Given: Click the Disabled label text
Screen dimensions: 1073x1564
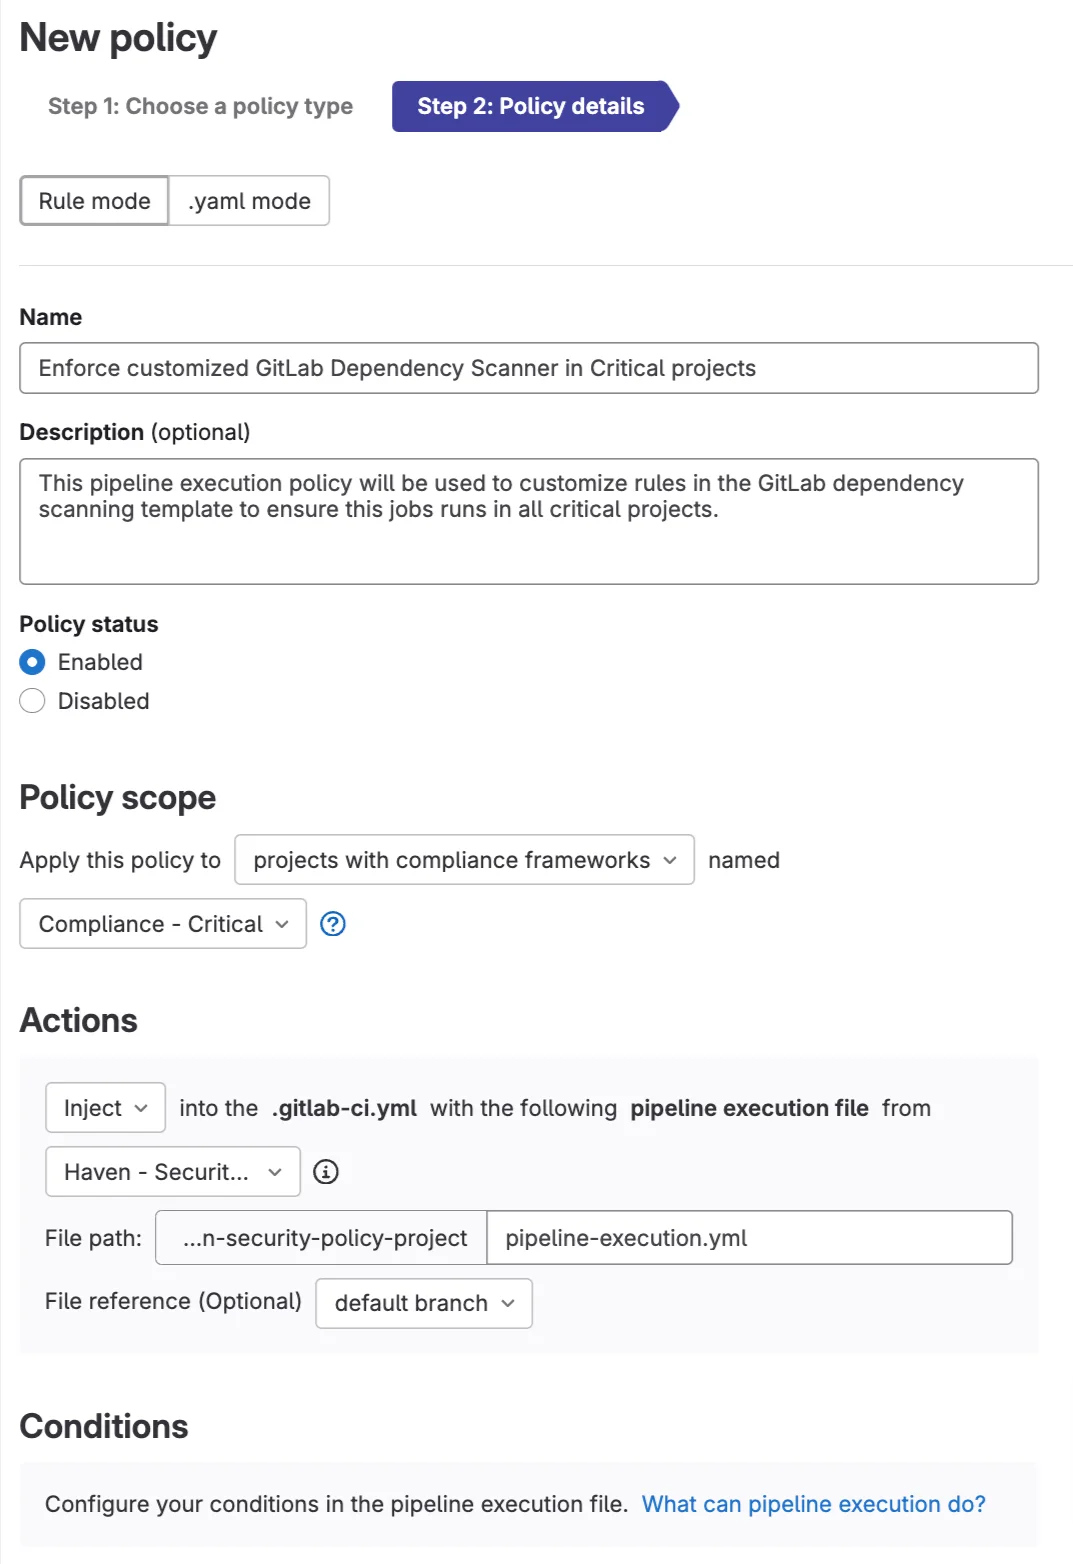Looking at the screenshot, I should [x=103, y=701].
